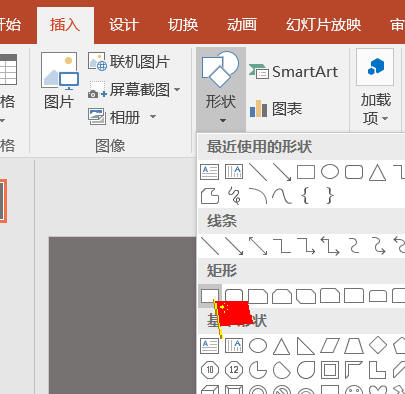
Task: Choose snip diagonal corner rectangle
Action: tap(306, 296)
